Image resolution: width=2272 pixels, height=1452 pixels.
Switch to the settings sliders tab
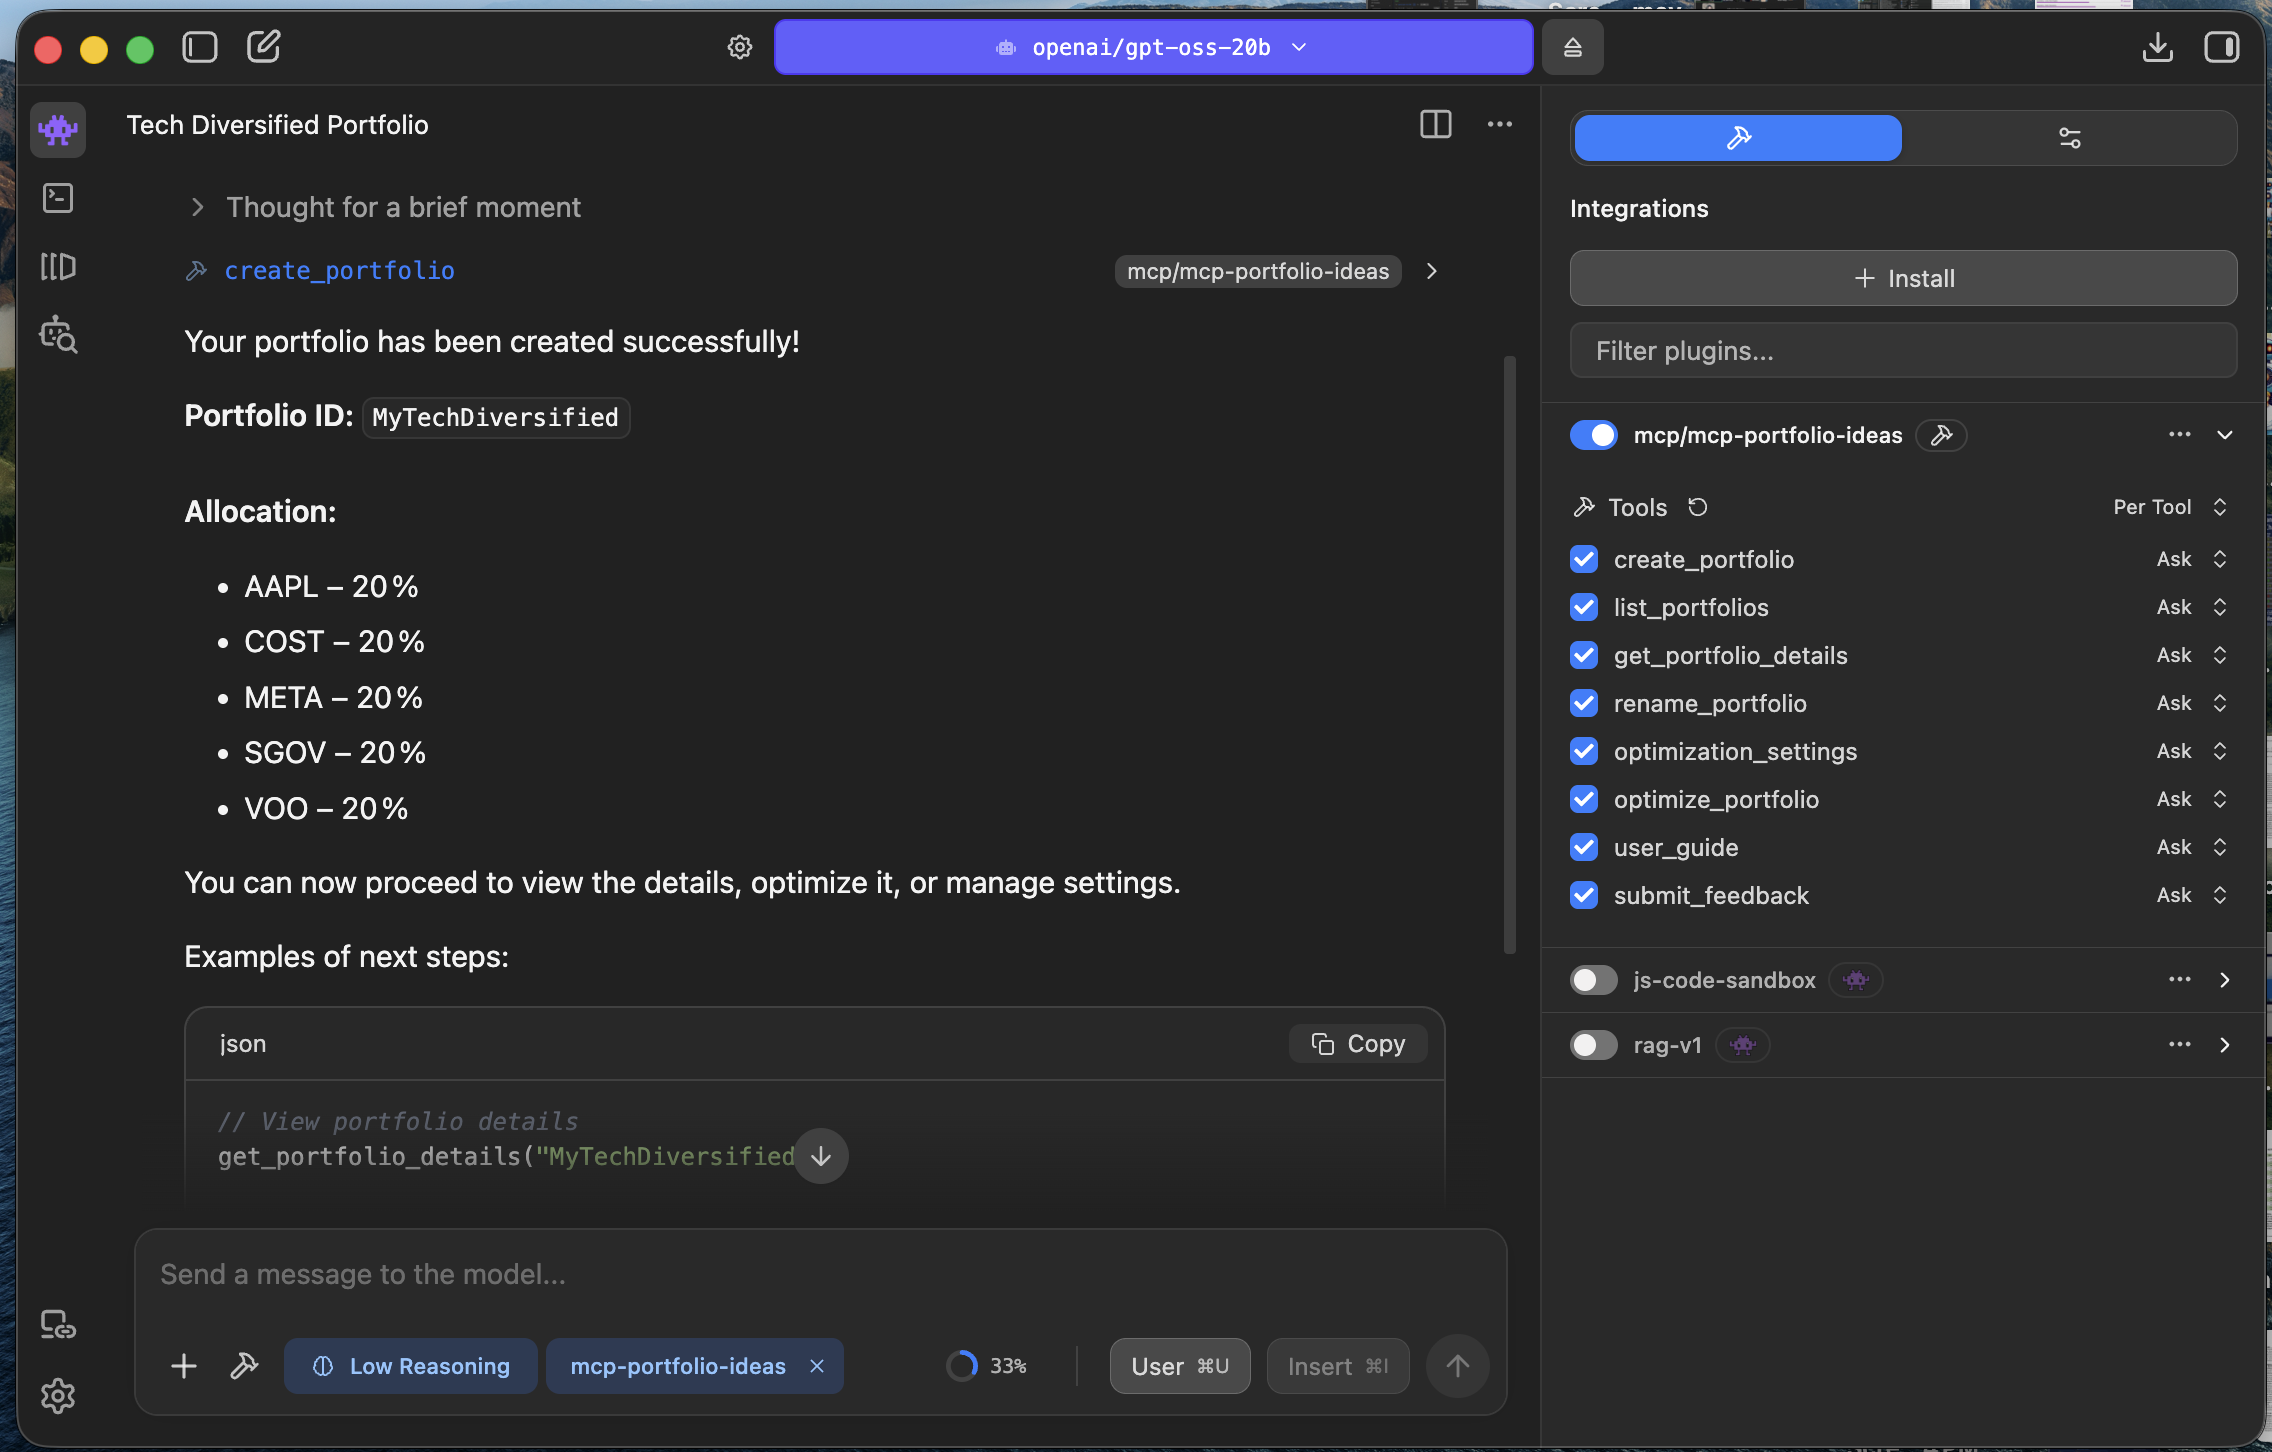click(2070, 138)
